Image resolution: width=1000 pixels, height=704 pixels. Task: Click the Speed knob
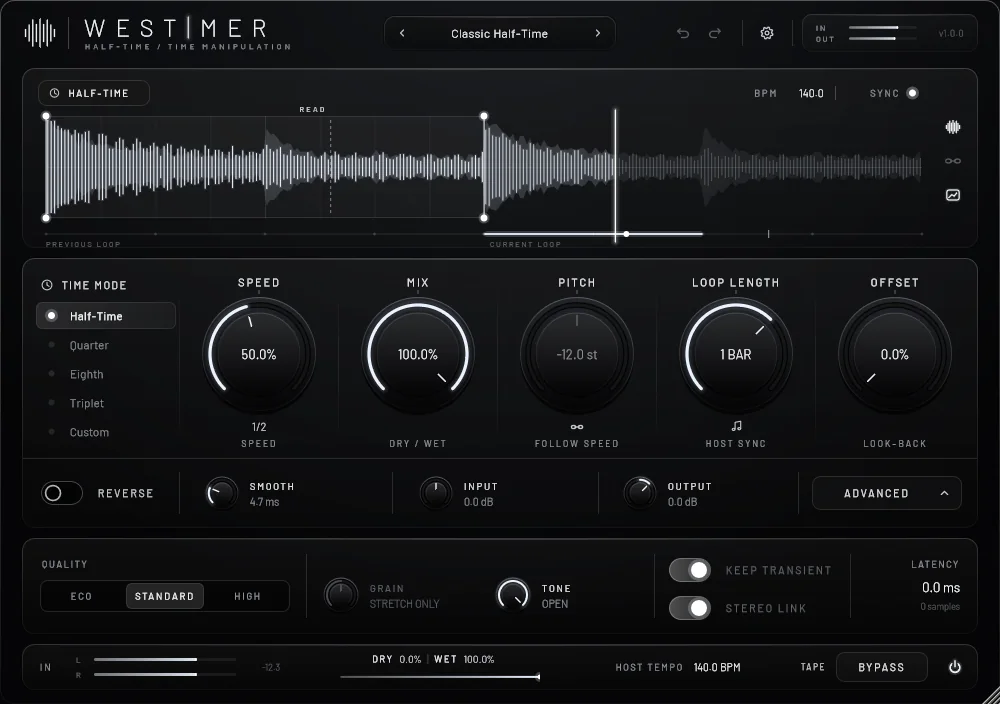coord(259,354)
